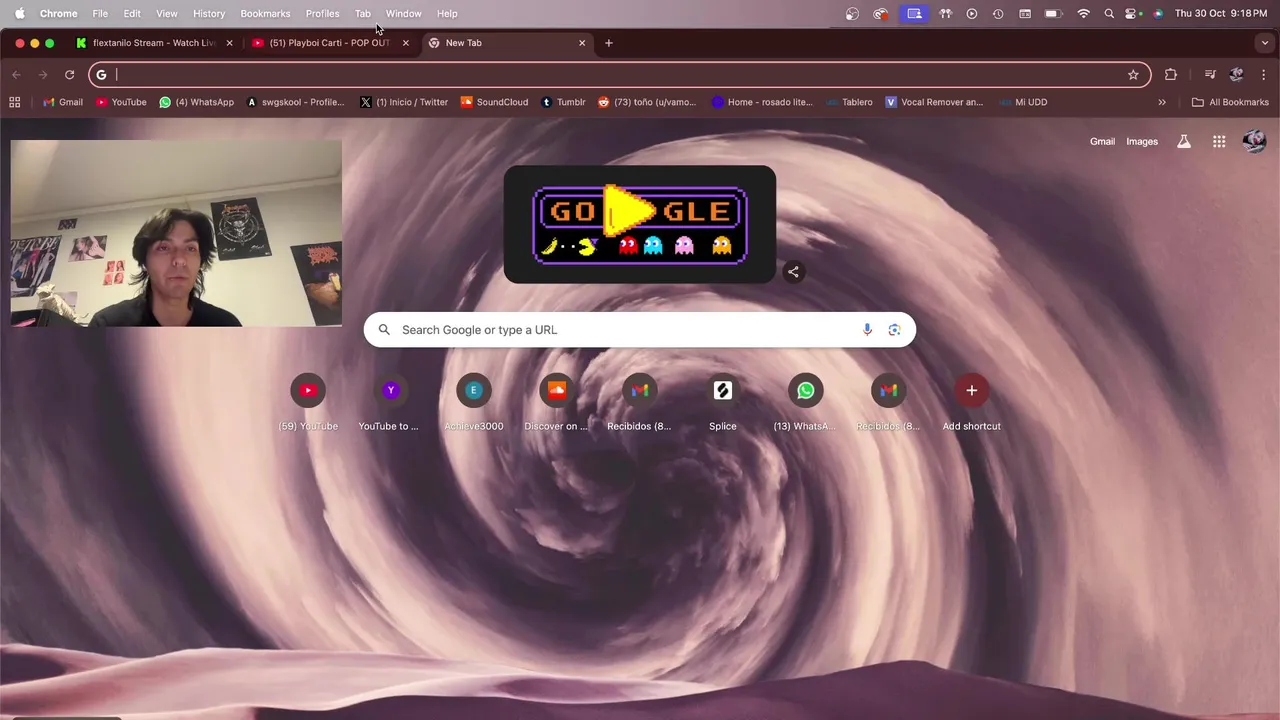Play the Pac-Man Google doodle
This screenshot has height=720, width=1280.
pyautogui.click(x=640, y=224)
